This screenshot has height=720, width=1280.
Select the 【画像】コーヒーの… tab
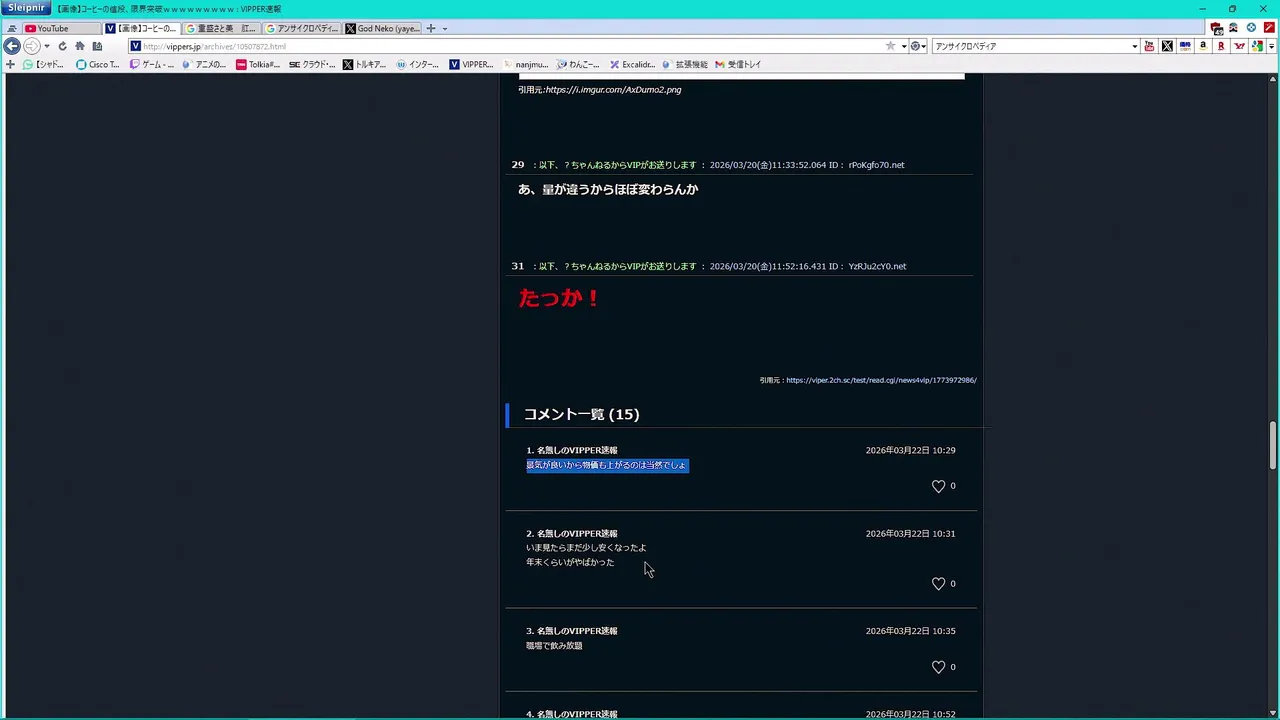pyautogui.click(x=142, y=28)
